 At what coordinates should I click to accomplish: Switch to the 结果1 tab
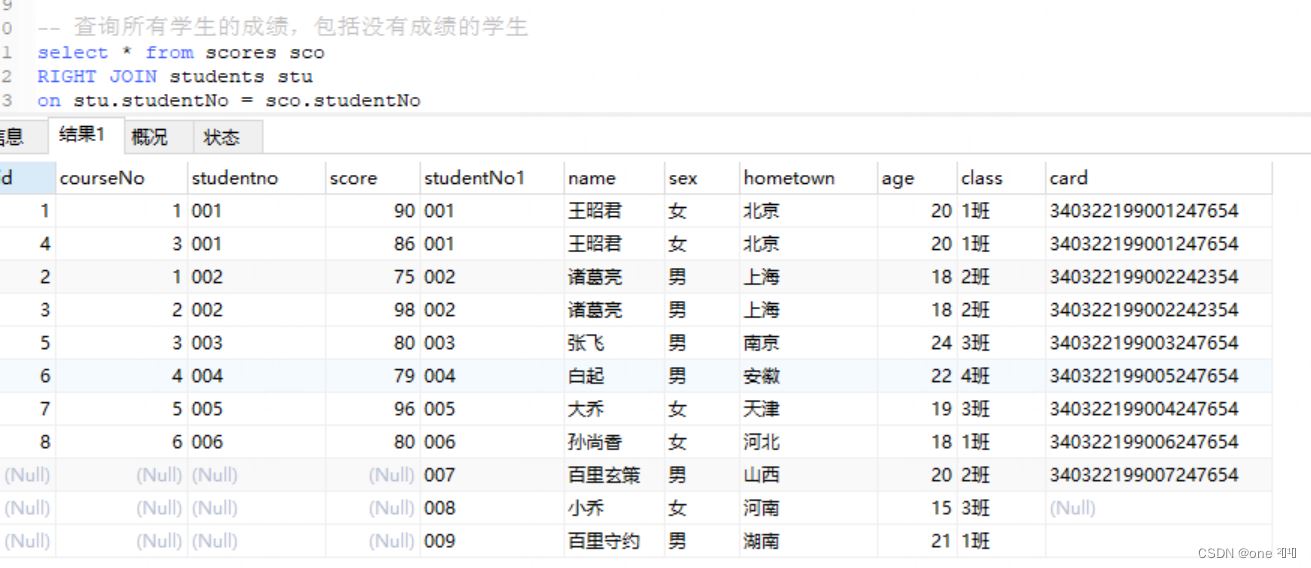pyautogui.click(x=82, y=136)
